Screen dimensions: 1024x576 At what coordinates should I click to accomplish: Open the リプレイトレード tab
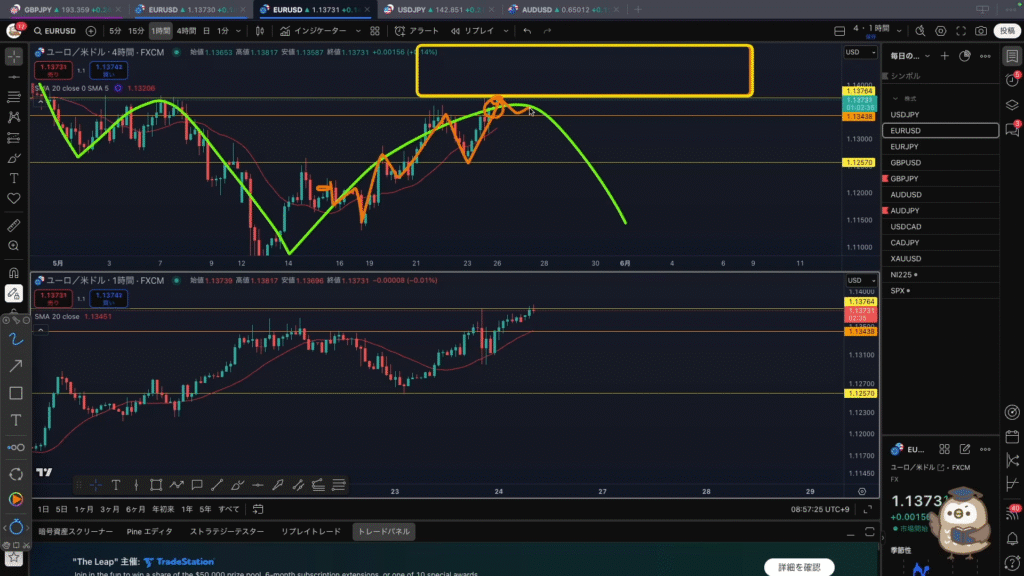click(311, 532)
